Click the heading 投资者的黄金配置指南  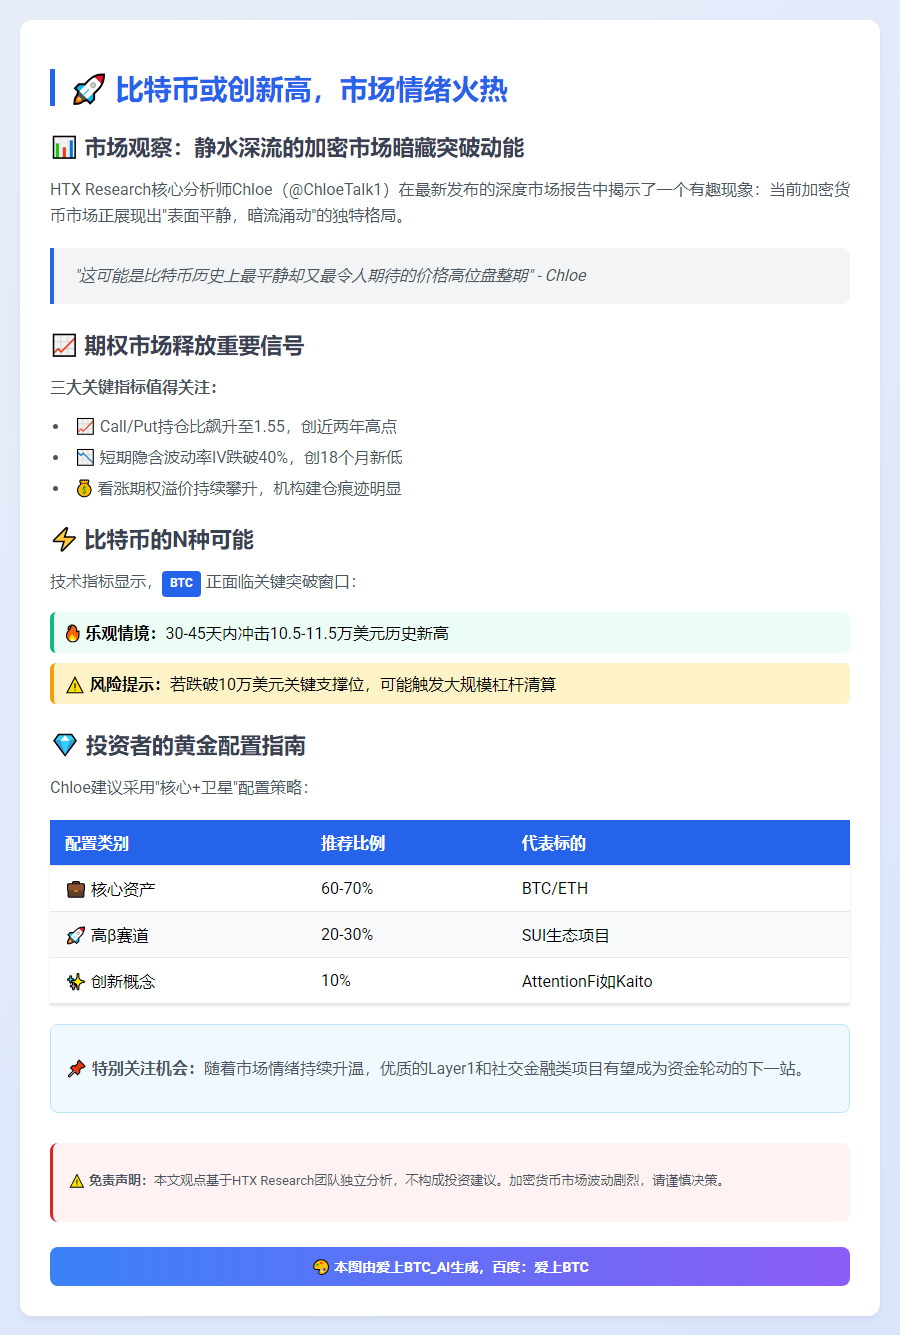click(195, 746)
